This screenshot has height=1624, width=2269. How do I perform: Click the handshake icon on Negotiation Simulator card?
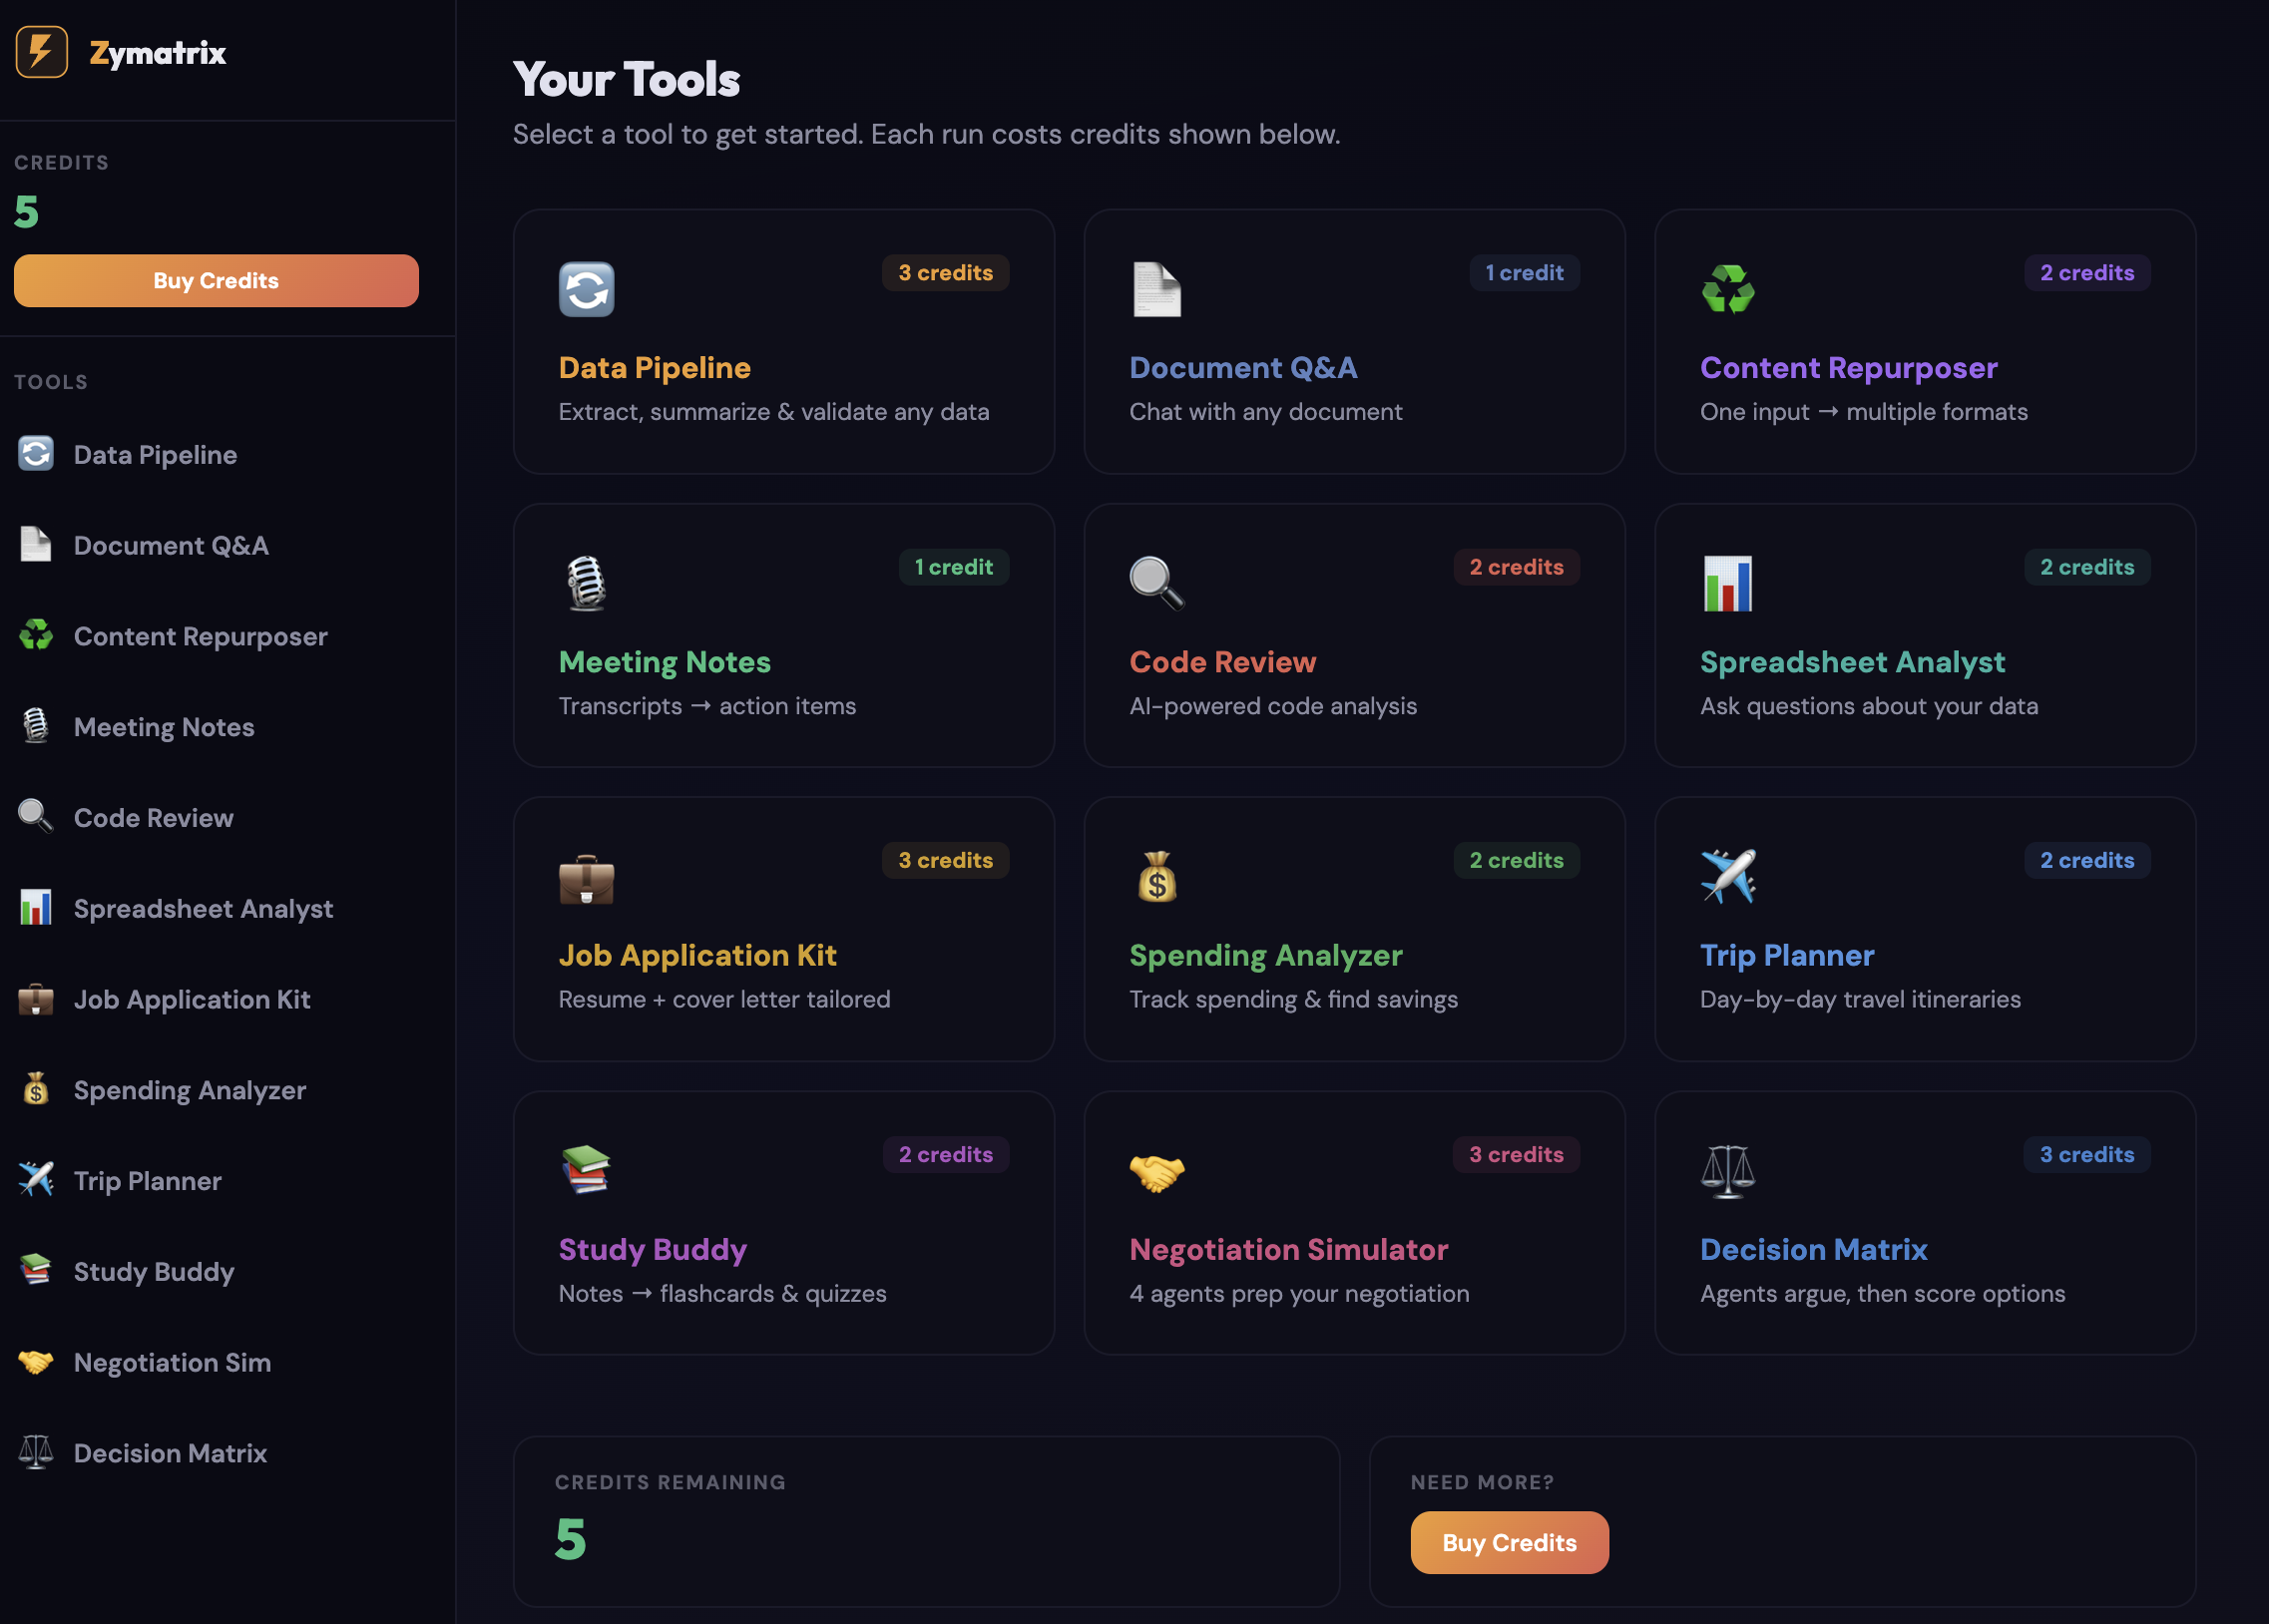coord(1156,1171)
